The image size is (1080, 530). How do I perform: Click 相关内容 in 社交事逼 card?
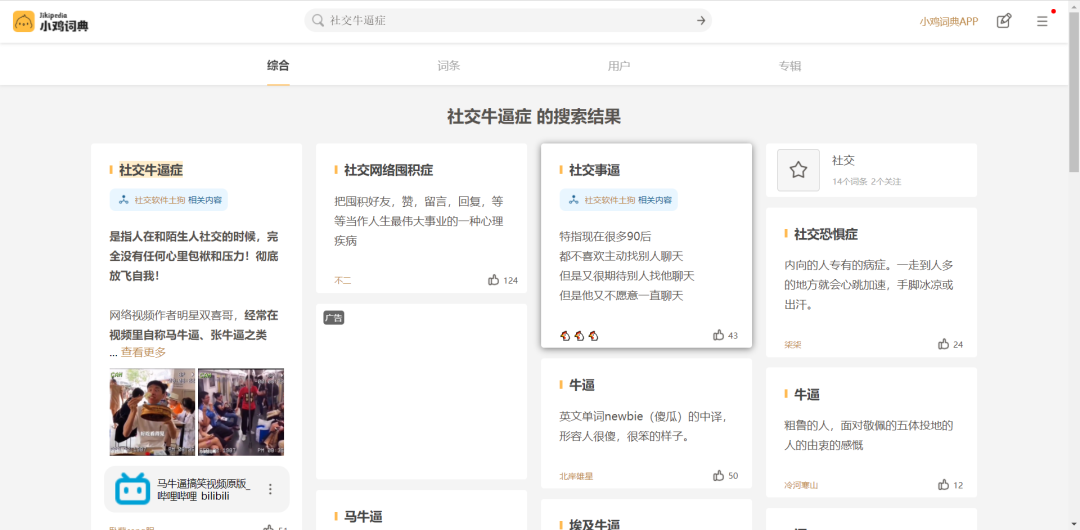[654, 200]
